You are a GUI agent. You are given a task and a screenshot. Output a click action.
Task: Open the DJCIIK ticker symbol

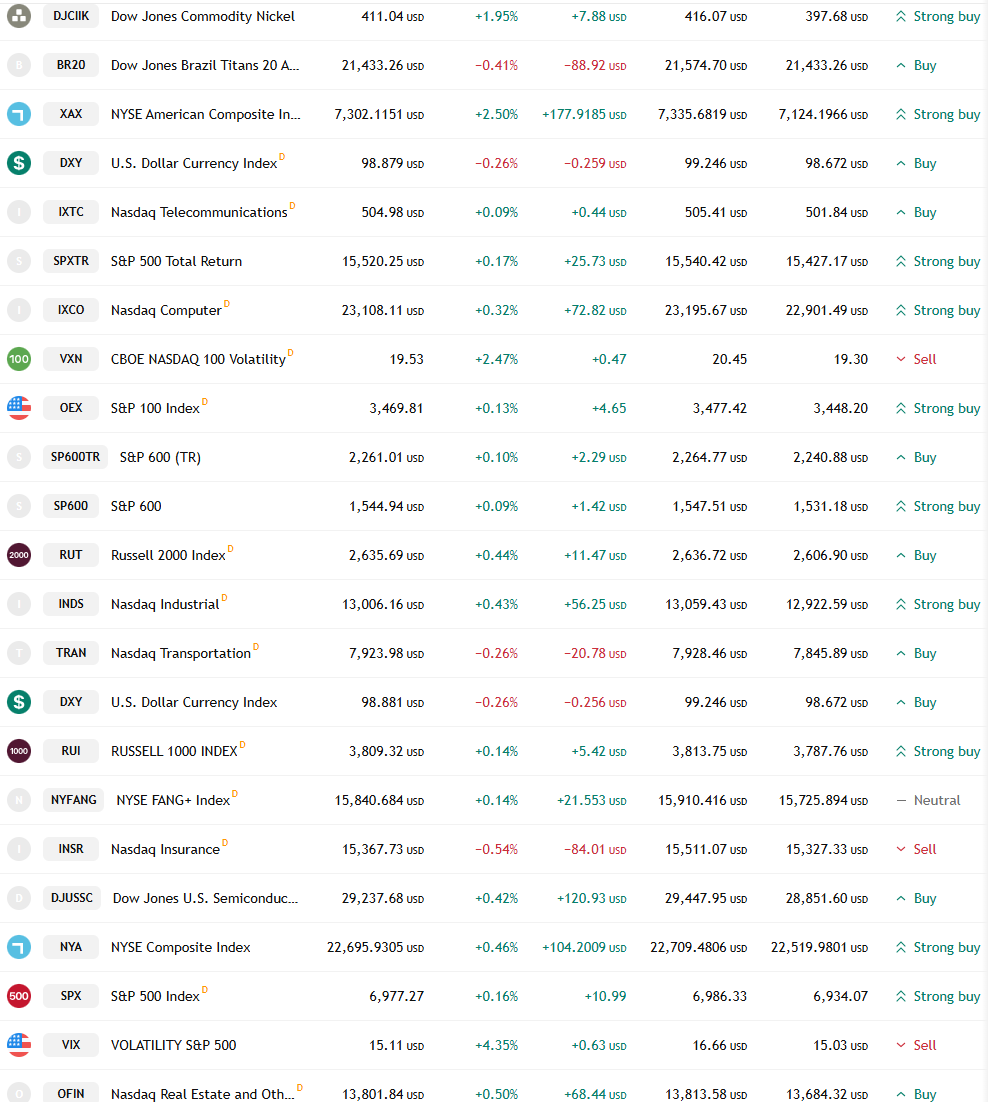coord(71,15)
